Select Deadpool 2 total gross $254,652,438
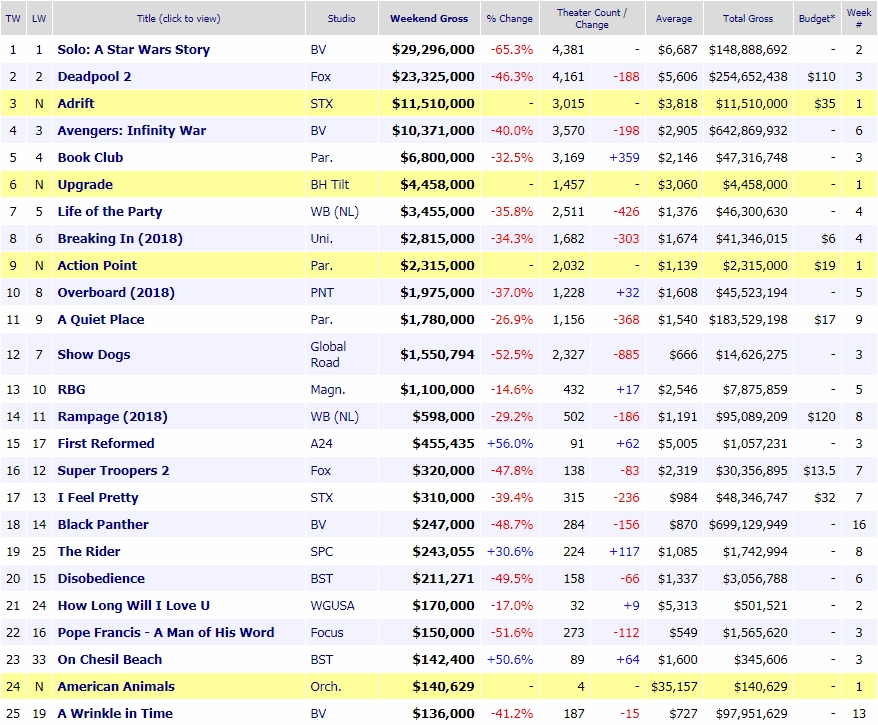This screenshot has width=878, height=725. tap(748, 76)
